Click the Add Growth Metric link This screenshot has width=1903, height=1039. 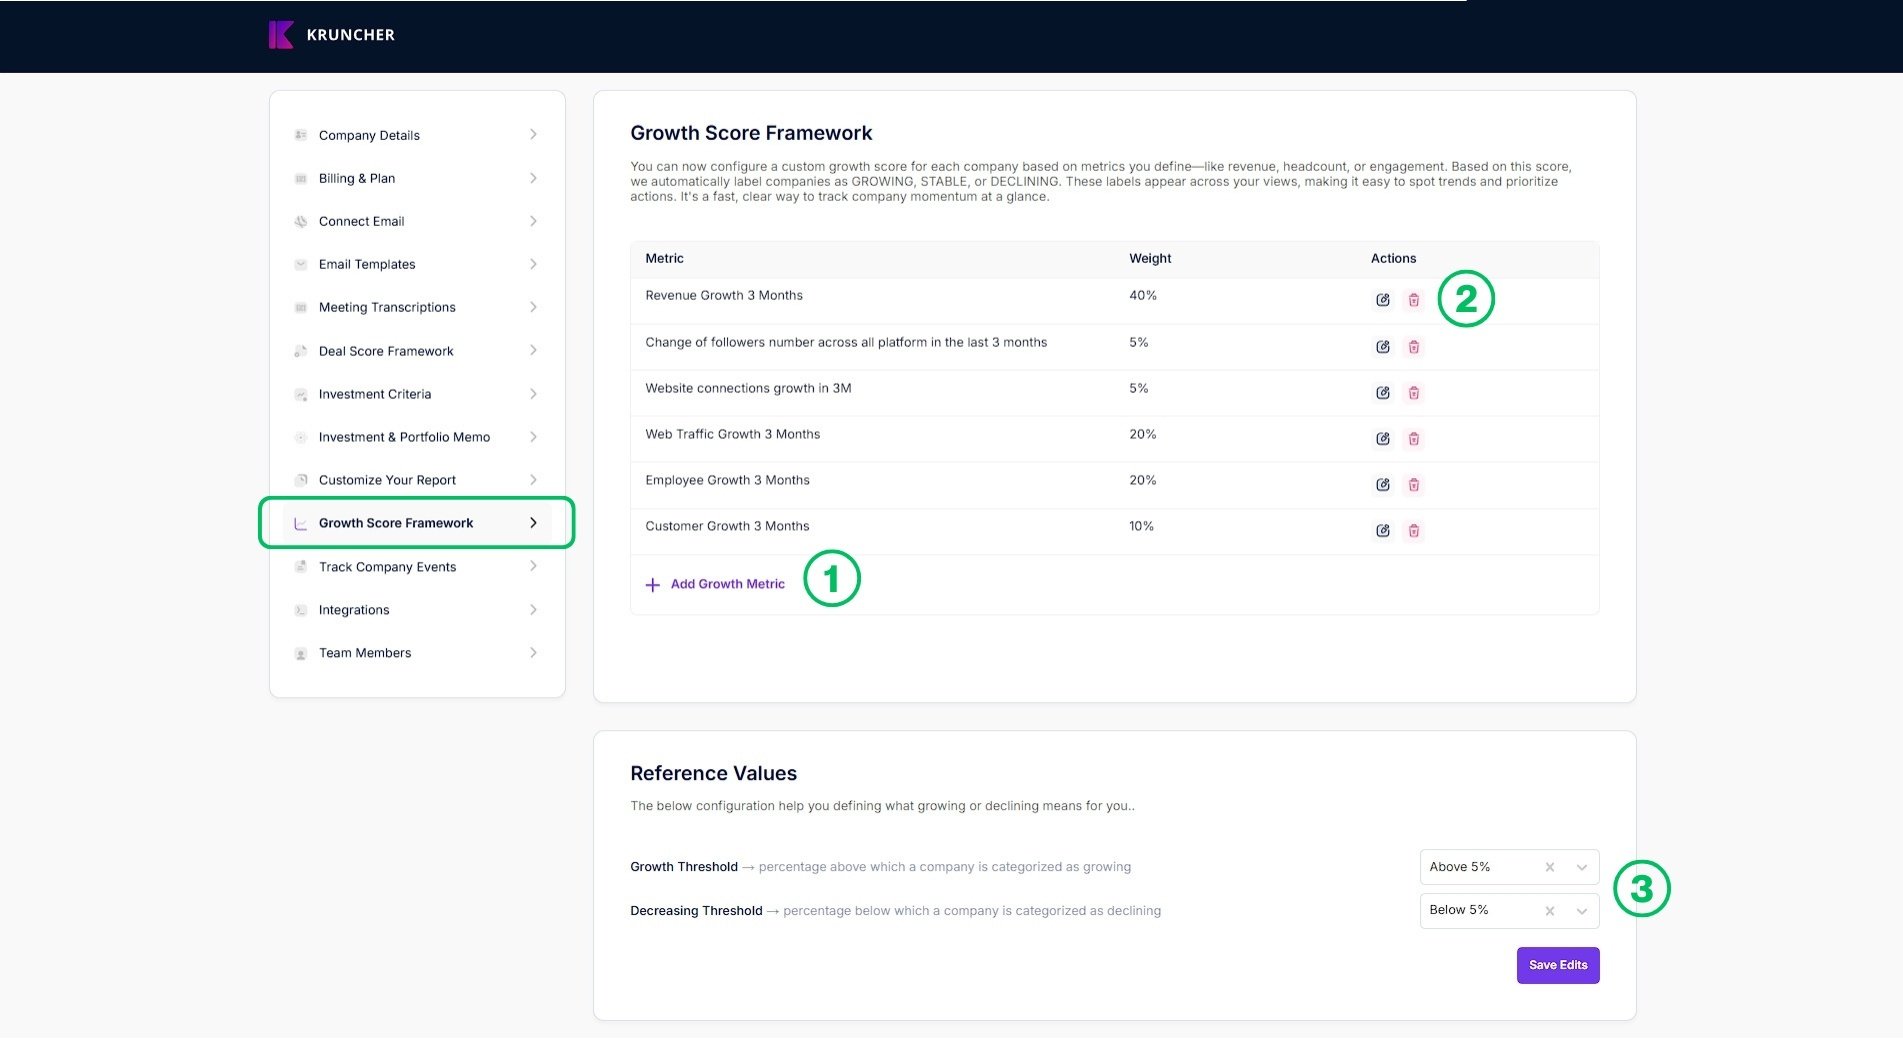tap(727, 584)
